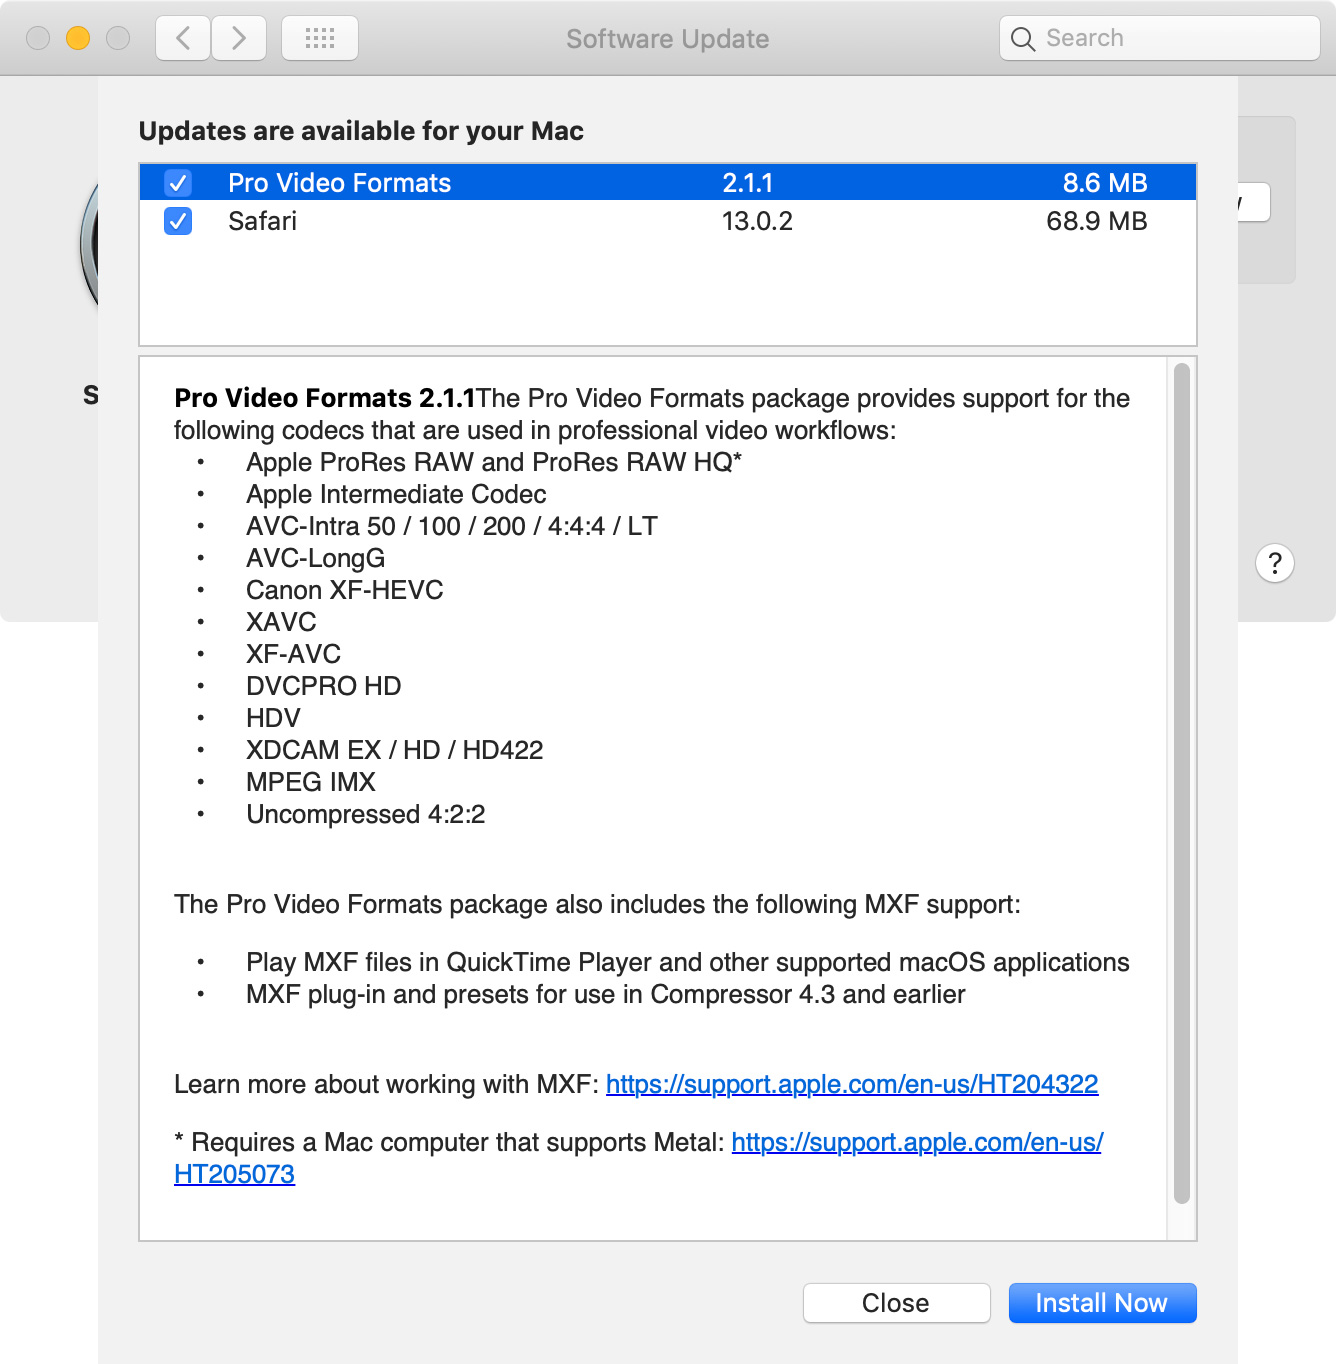
Task: Click 'AVC-Intra 50 / 100 / 200' item
Action: [452, 526]
